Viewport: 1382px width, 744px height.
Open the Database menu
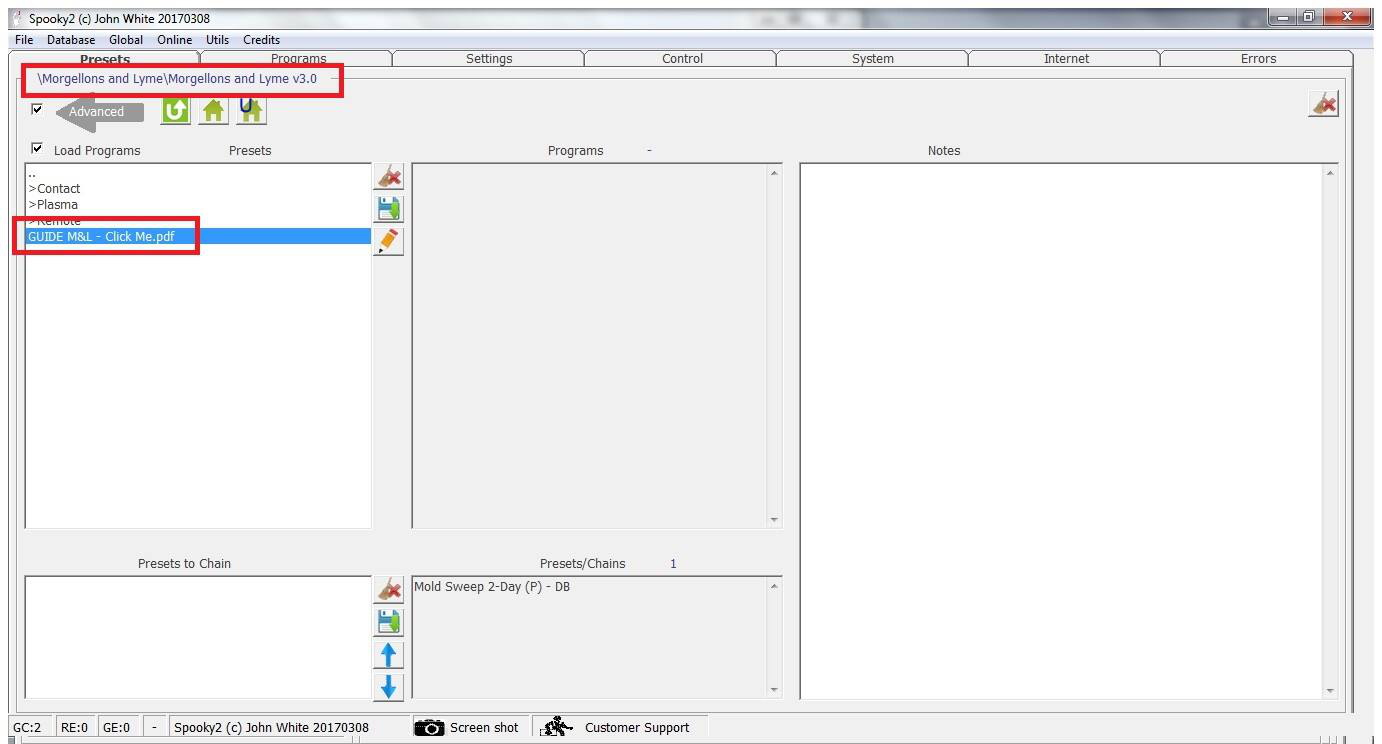71,40
